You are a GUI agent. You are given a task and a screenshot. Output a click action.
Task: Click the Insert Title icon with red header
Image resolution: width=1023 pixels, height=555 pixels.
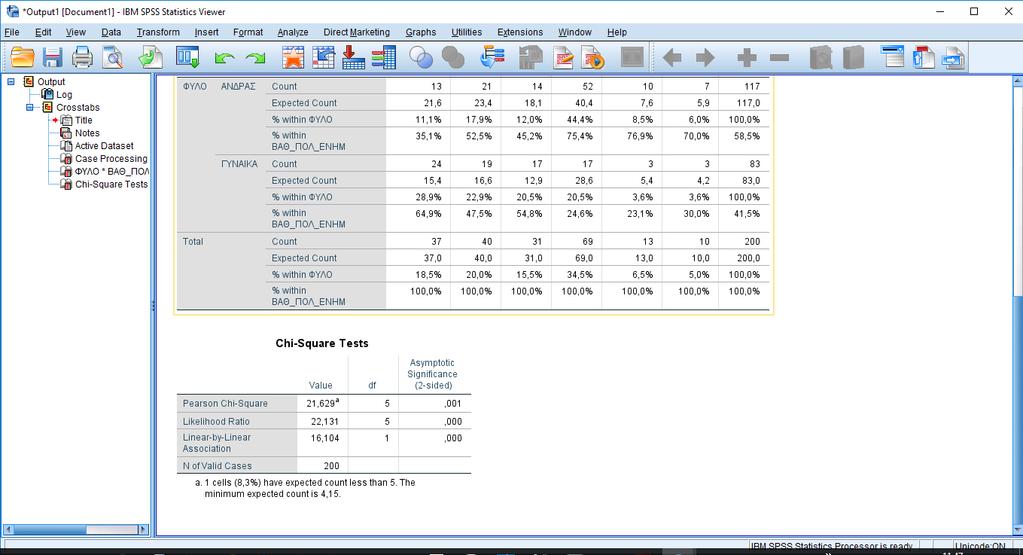[923, 58]
